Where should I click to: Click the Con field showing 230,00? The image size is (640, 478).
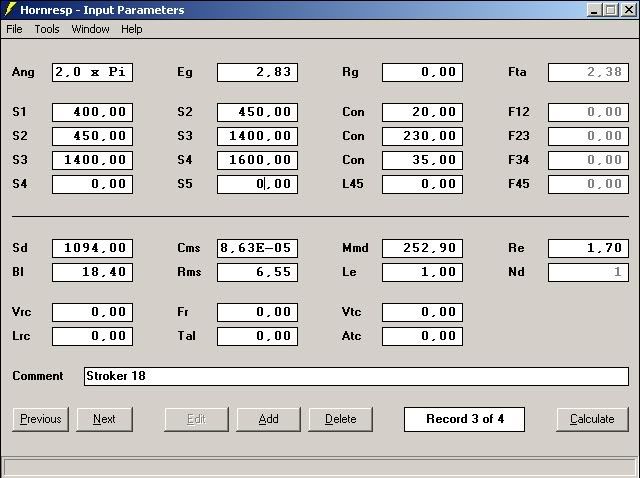pos(422,136)
